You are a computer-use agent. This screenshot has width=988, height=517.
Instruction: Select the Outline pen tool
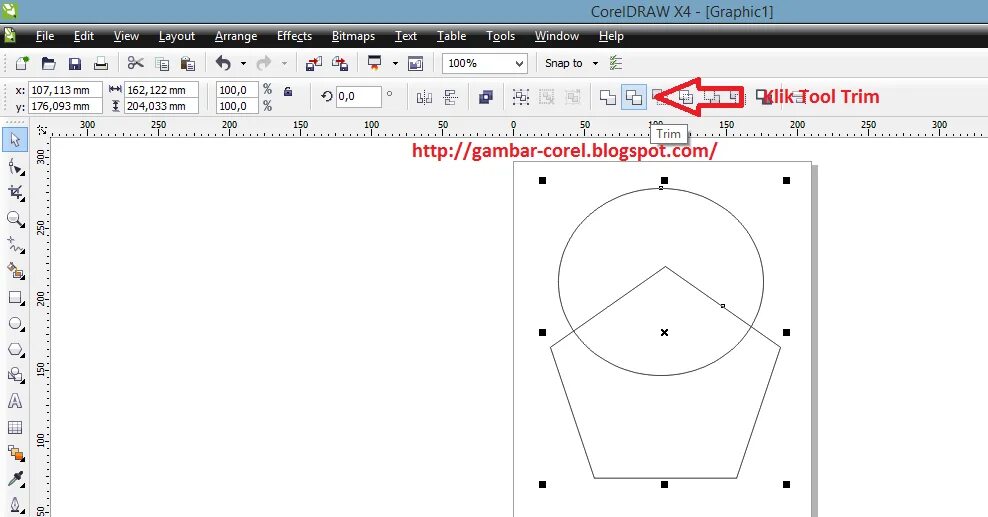click(15, 504)
